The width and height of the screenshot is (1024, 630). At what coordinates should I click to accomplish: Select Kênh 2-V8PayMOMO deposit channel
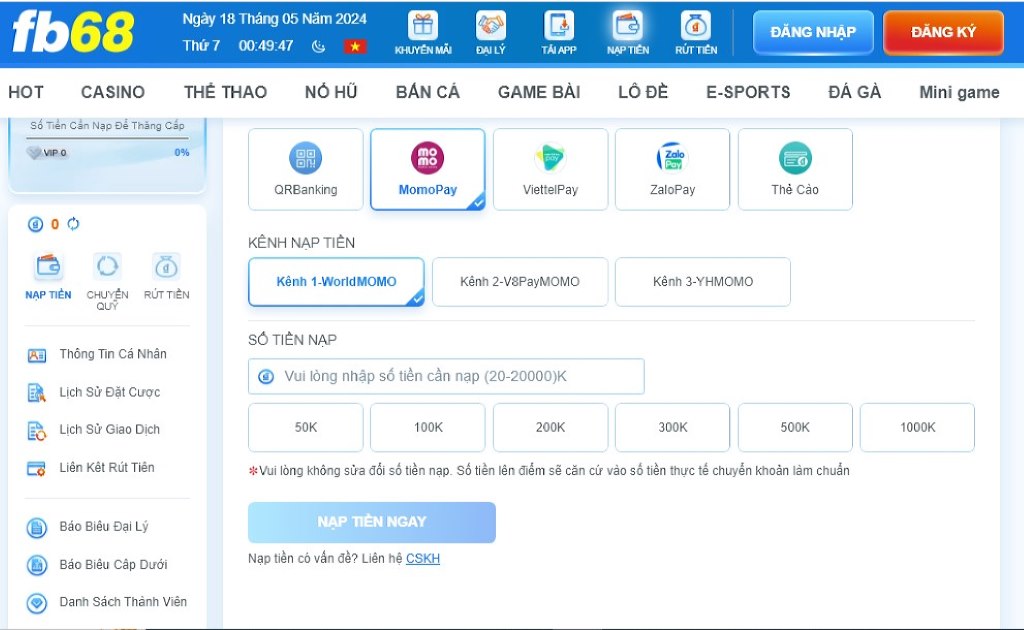(519, 282)
